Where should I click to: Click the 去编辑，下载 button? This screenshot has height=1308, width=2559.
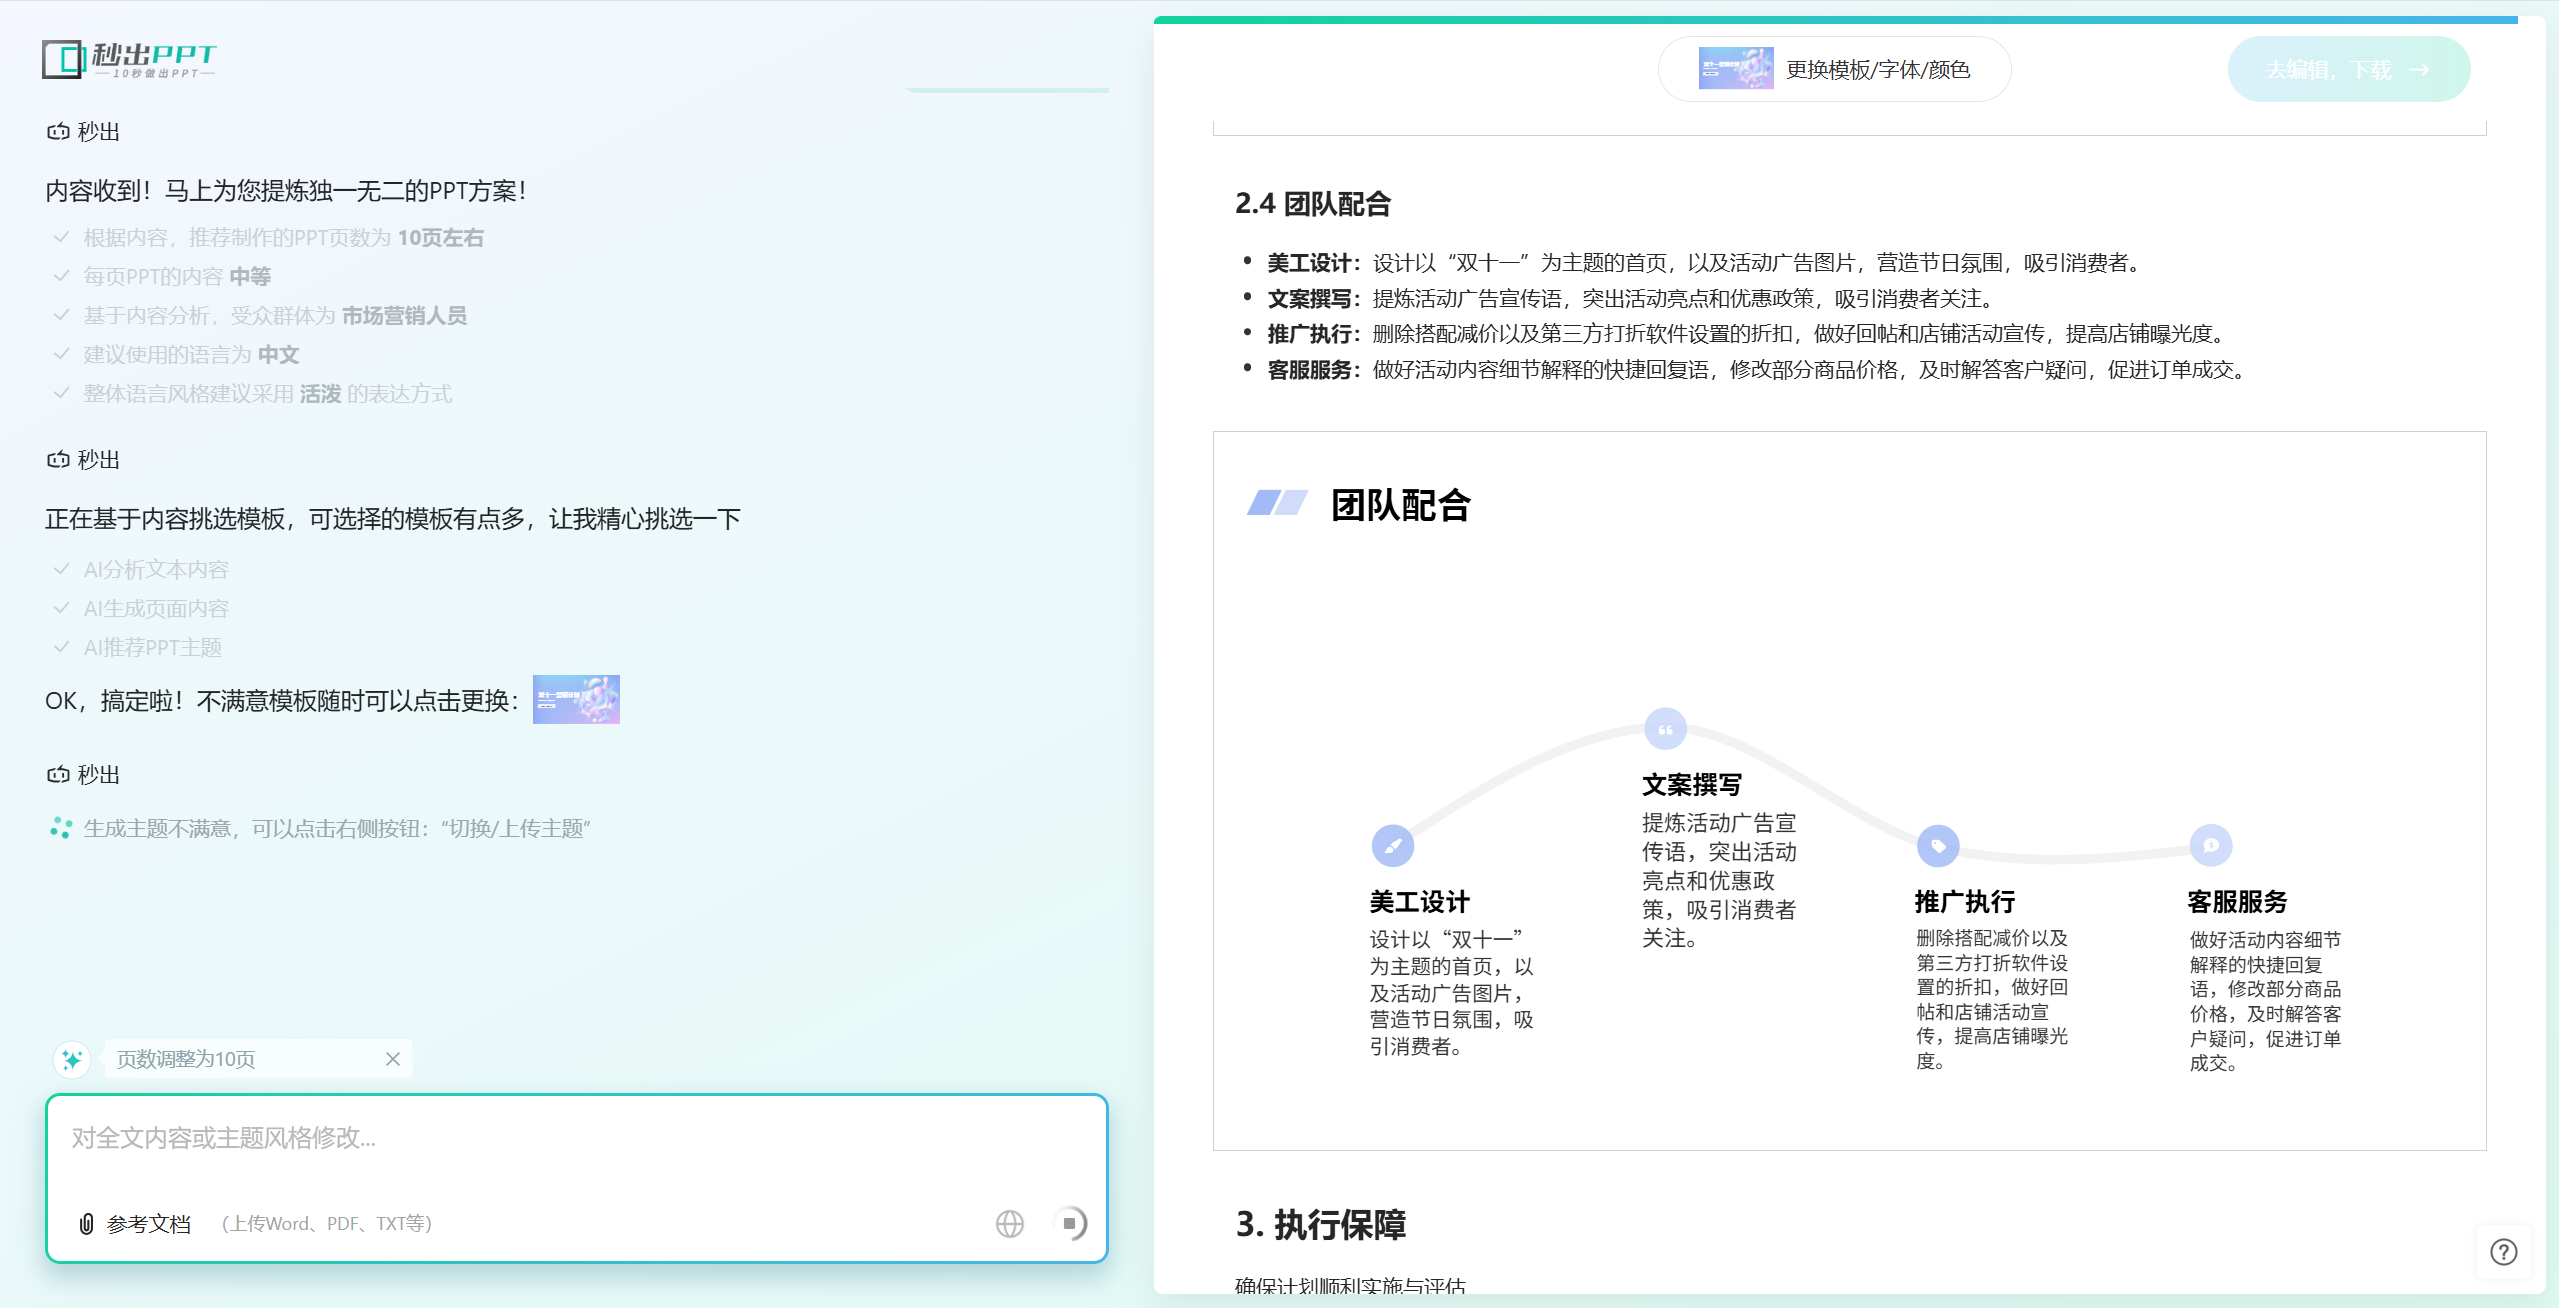(x=2348, y=69)
